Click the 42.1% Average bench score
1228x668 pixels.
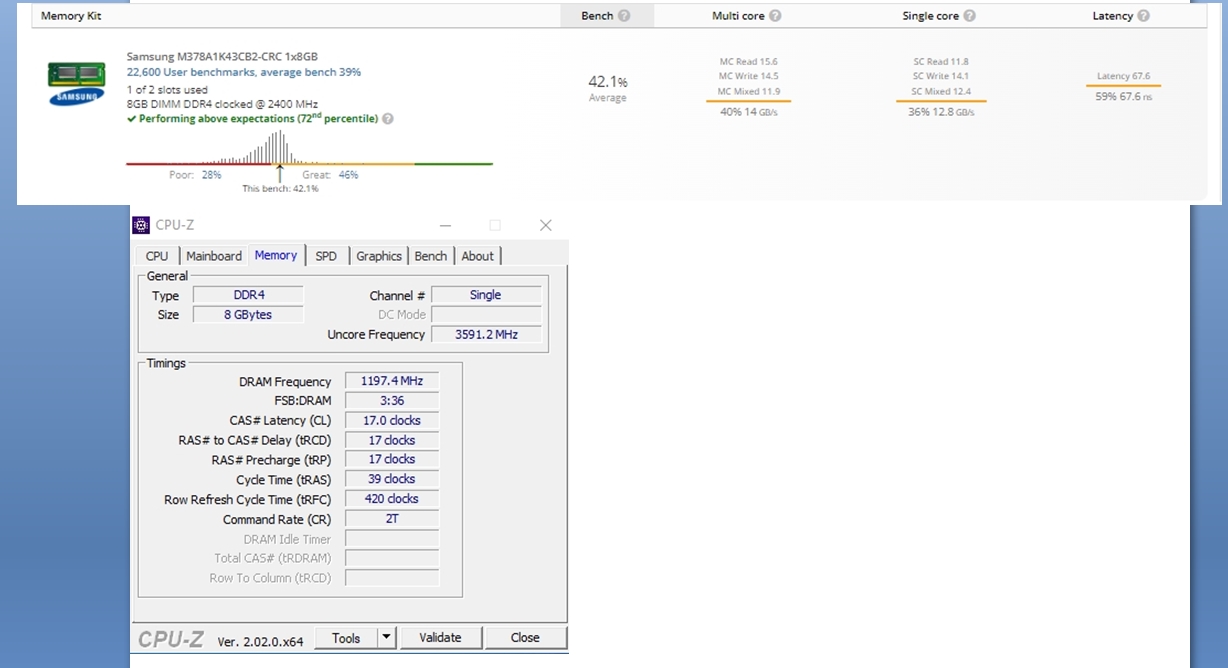[x=608, y=88]
